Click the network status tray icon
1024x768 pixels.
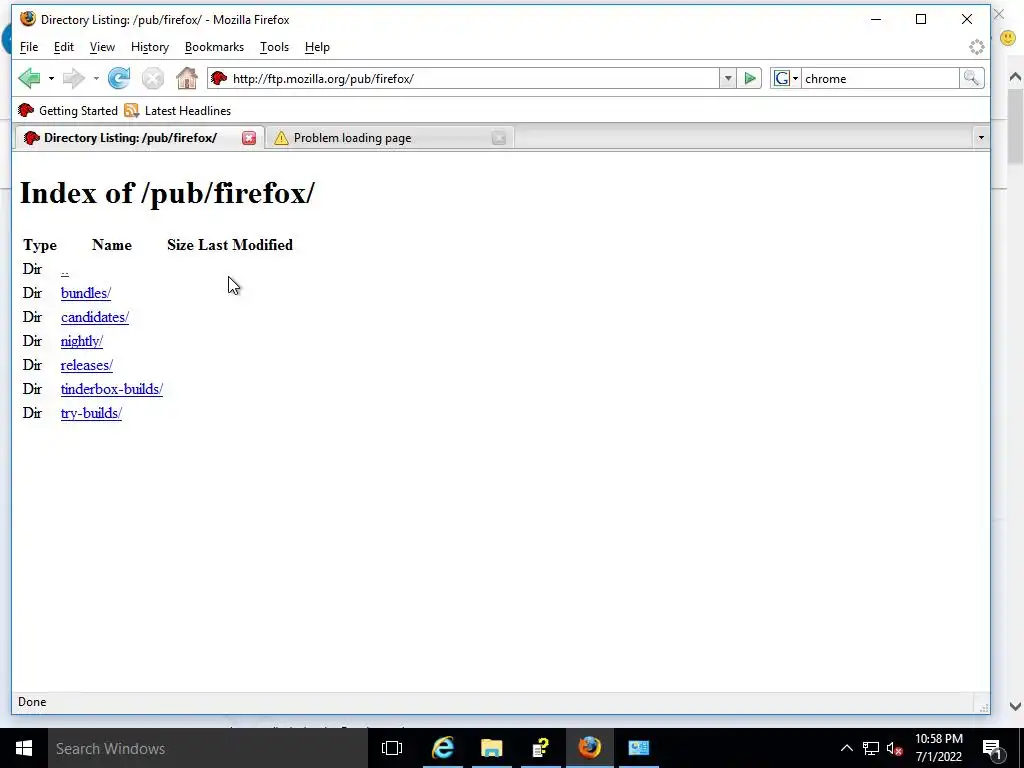click(871, 748)
